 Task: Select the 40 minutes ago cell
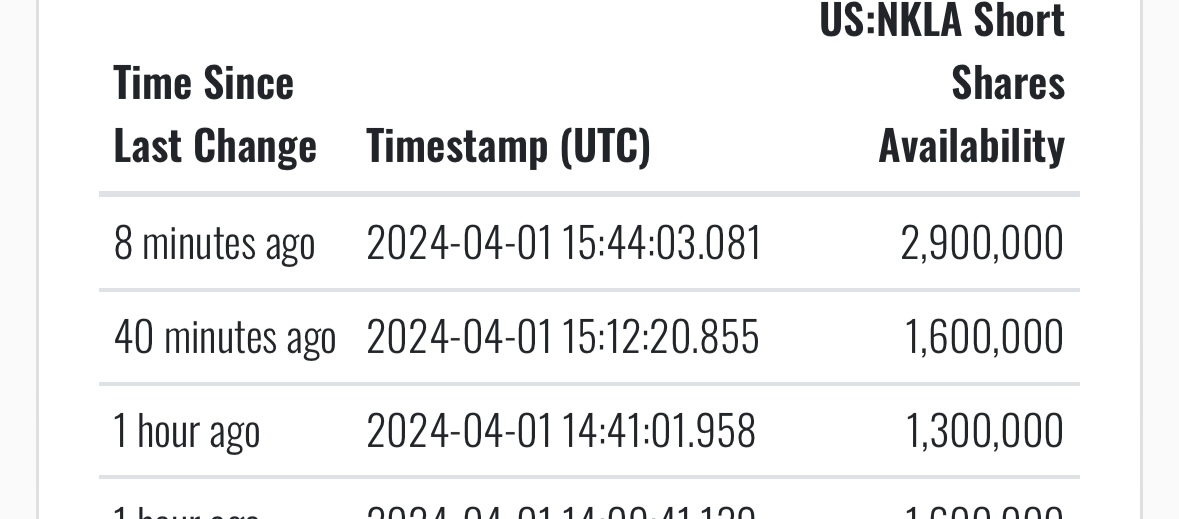(225, 337)
